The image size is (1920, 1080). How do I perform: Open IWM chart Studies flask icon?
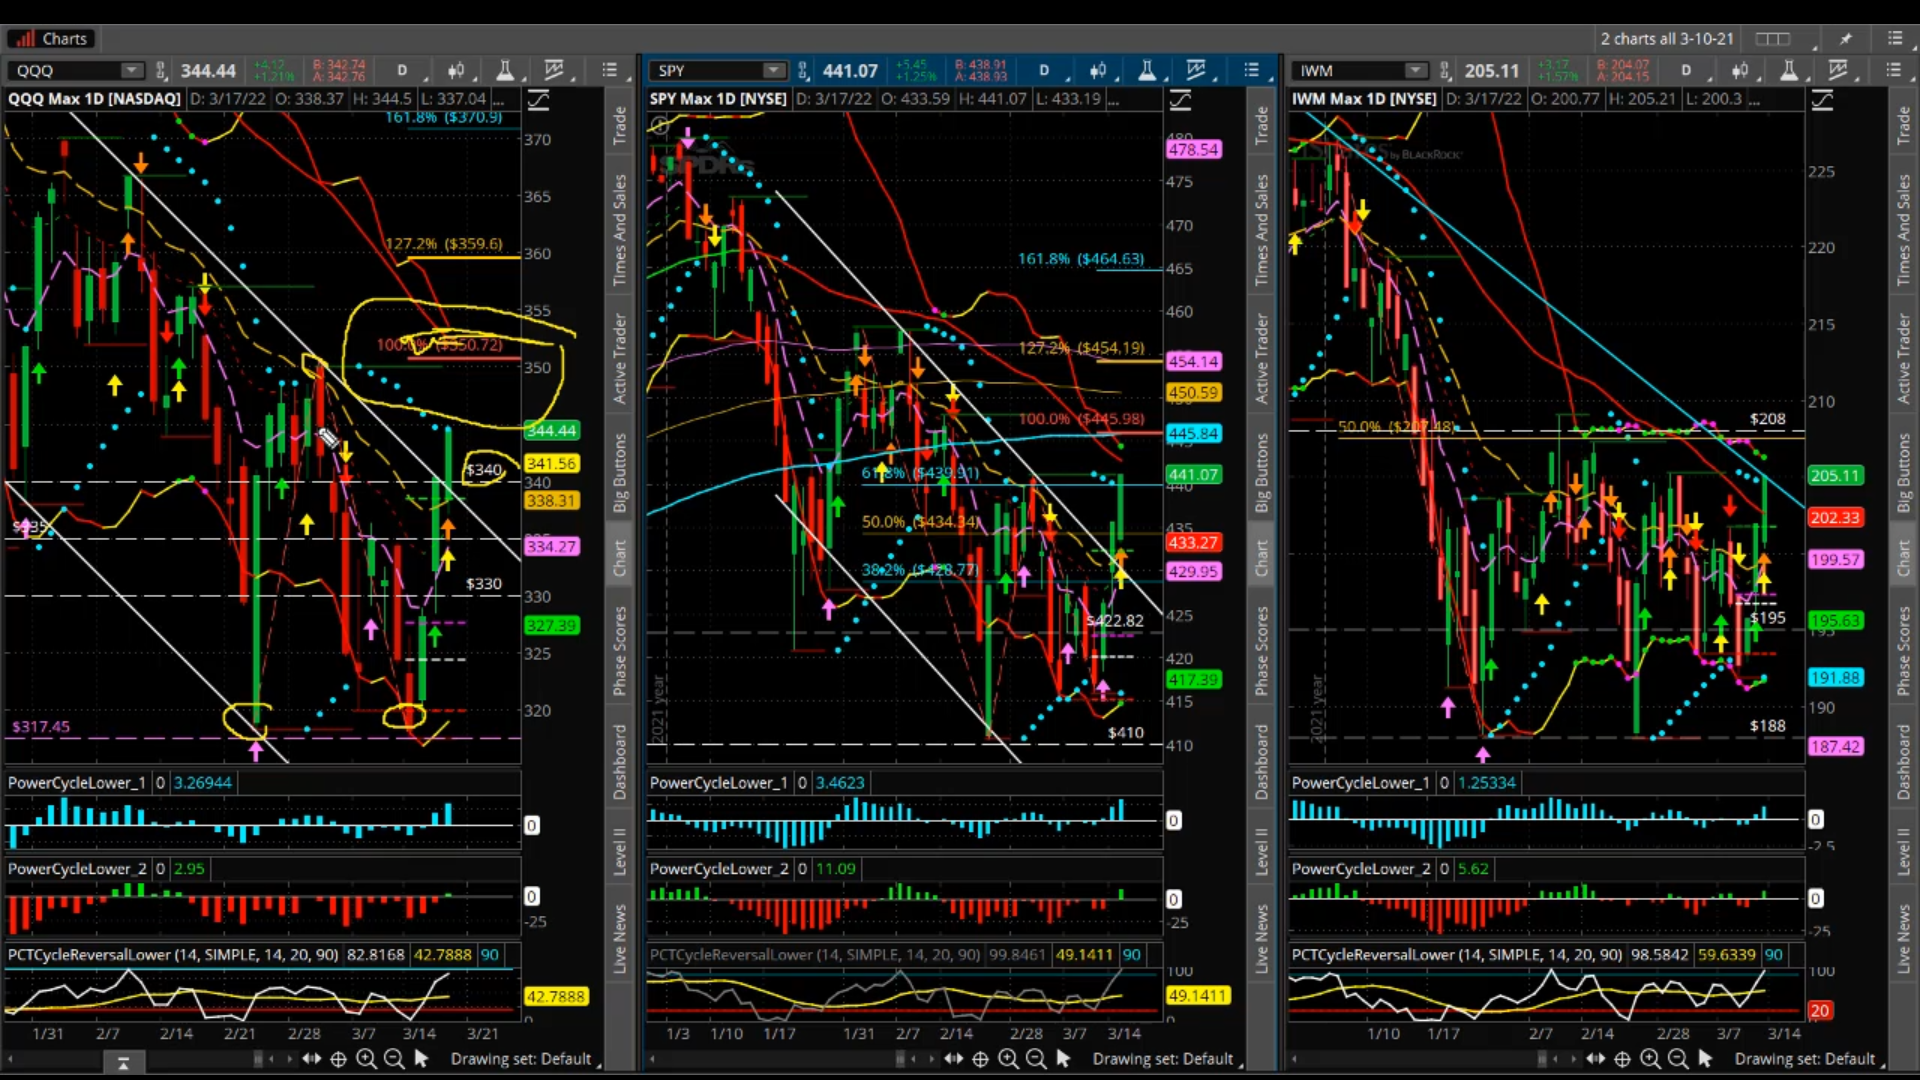click(x=1789, y=70)
